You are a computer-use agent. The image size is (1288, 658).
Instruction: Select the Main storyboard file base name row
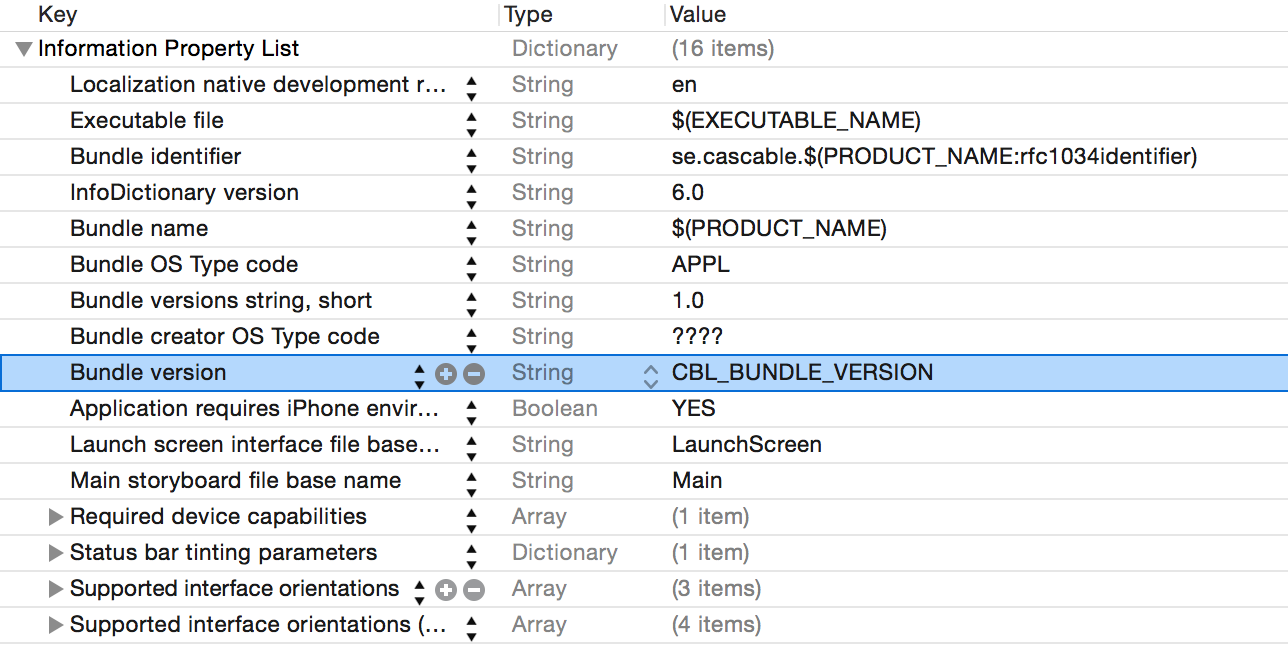(235, 481)
